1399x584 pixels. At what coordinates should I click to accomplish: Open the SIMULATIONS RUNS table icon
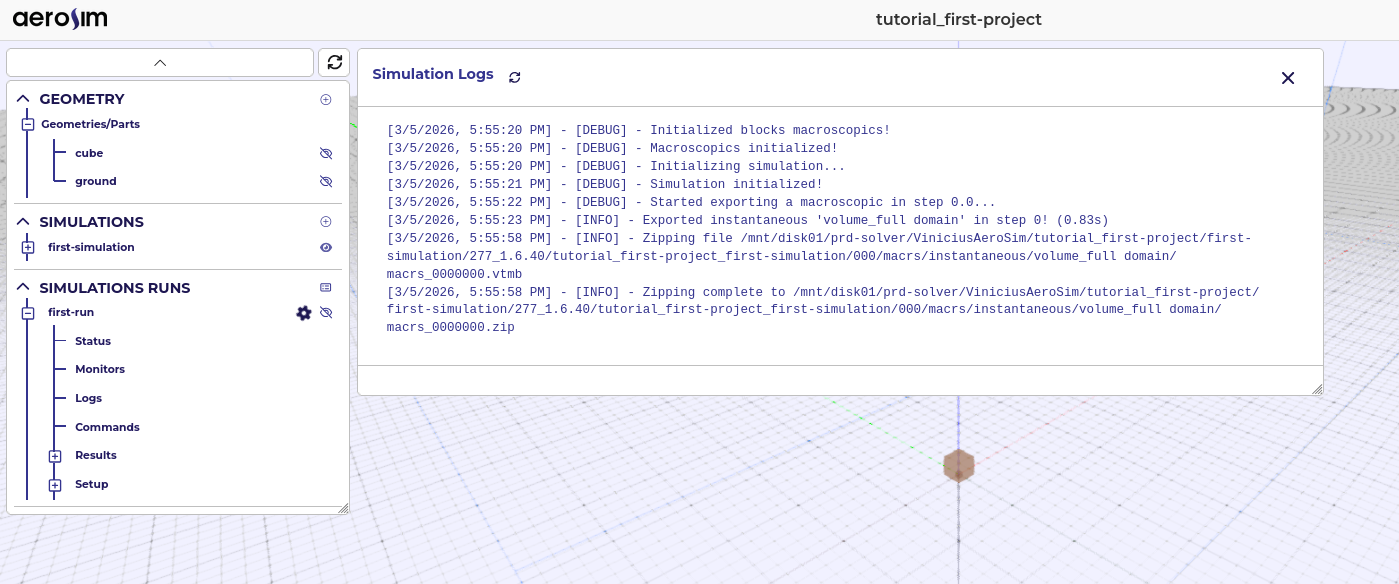click(325, 287)
